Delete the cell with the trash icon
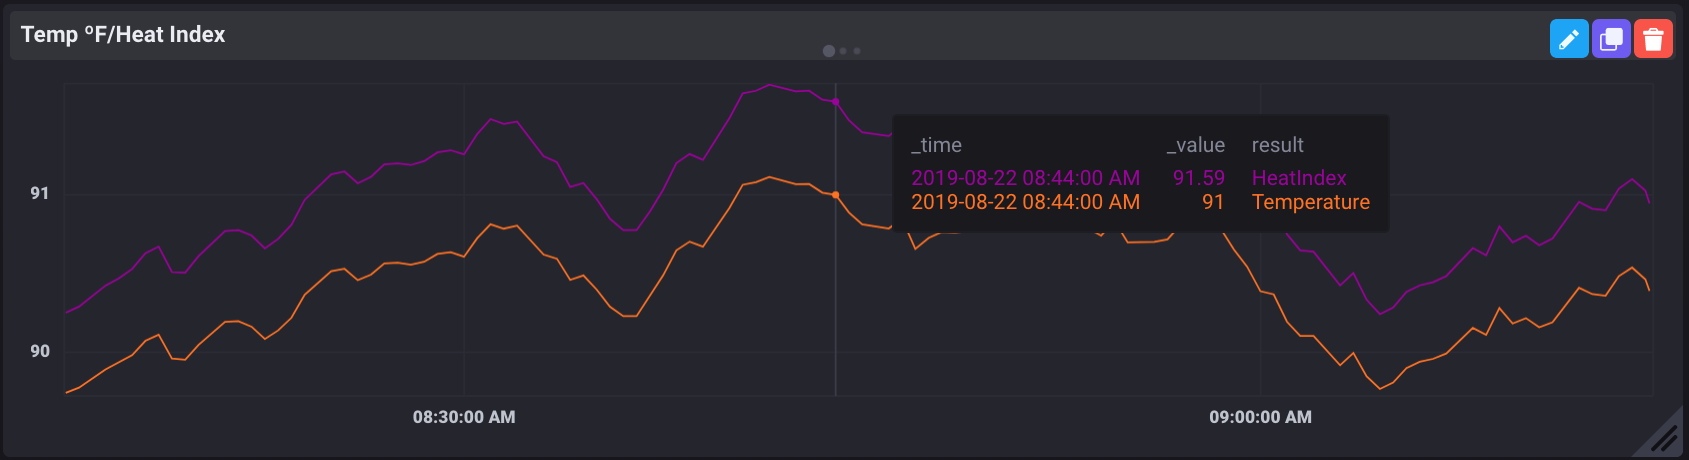Screen dimensions: 1689x460 (1653, 39)
